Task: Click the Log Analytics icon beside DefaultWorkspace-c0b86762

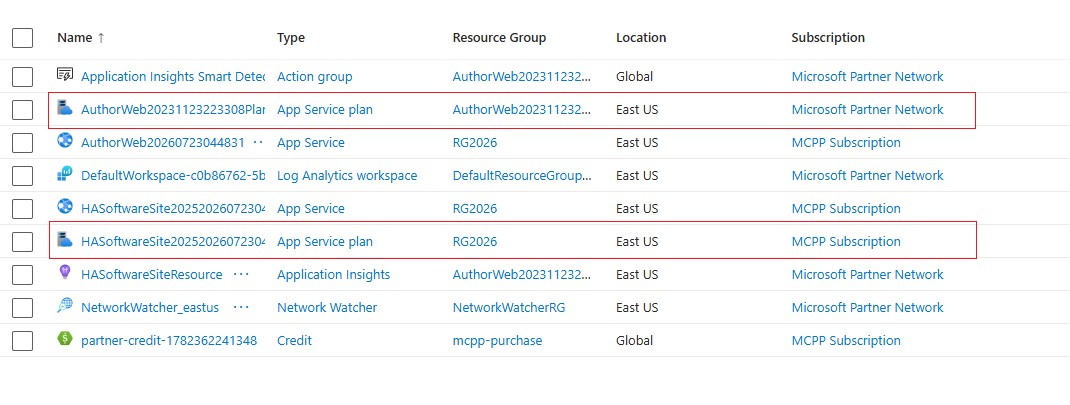Action: pos(65,174)
